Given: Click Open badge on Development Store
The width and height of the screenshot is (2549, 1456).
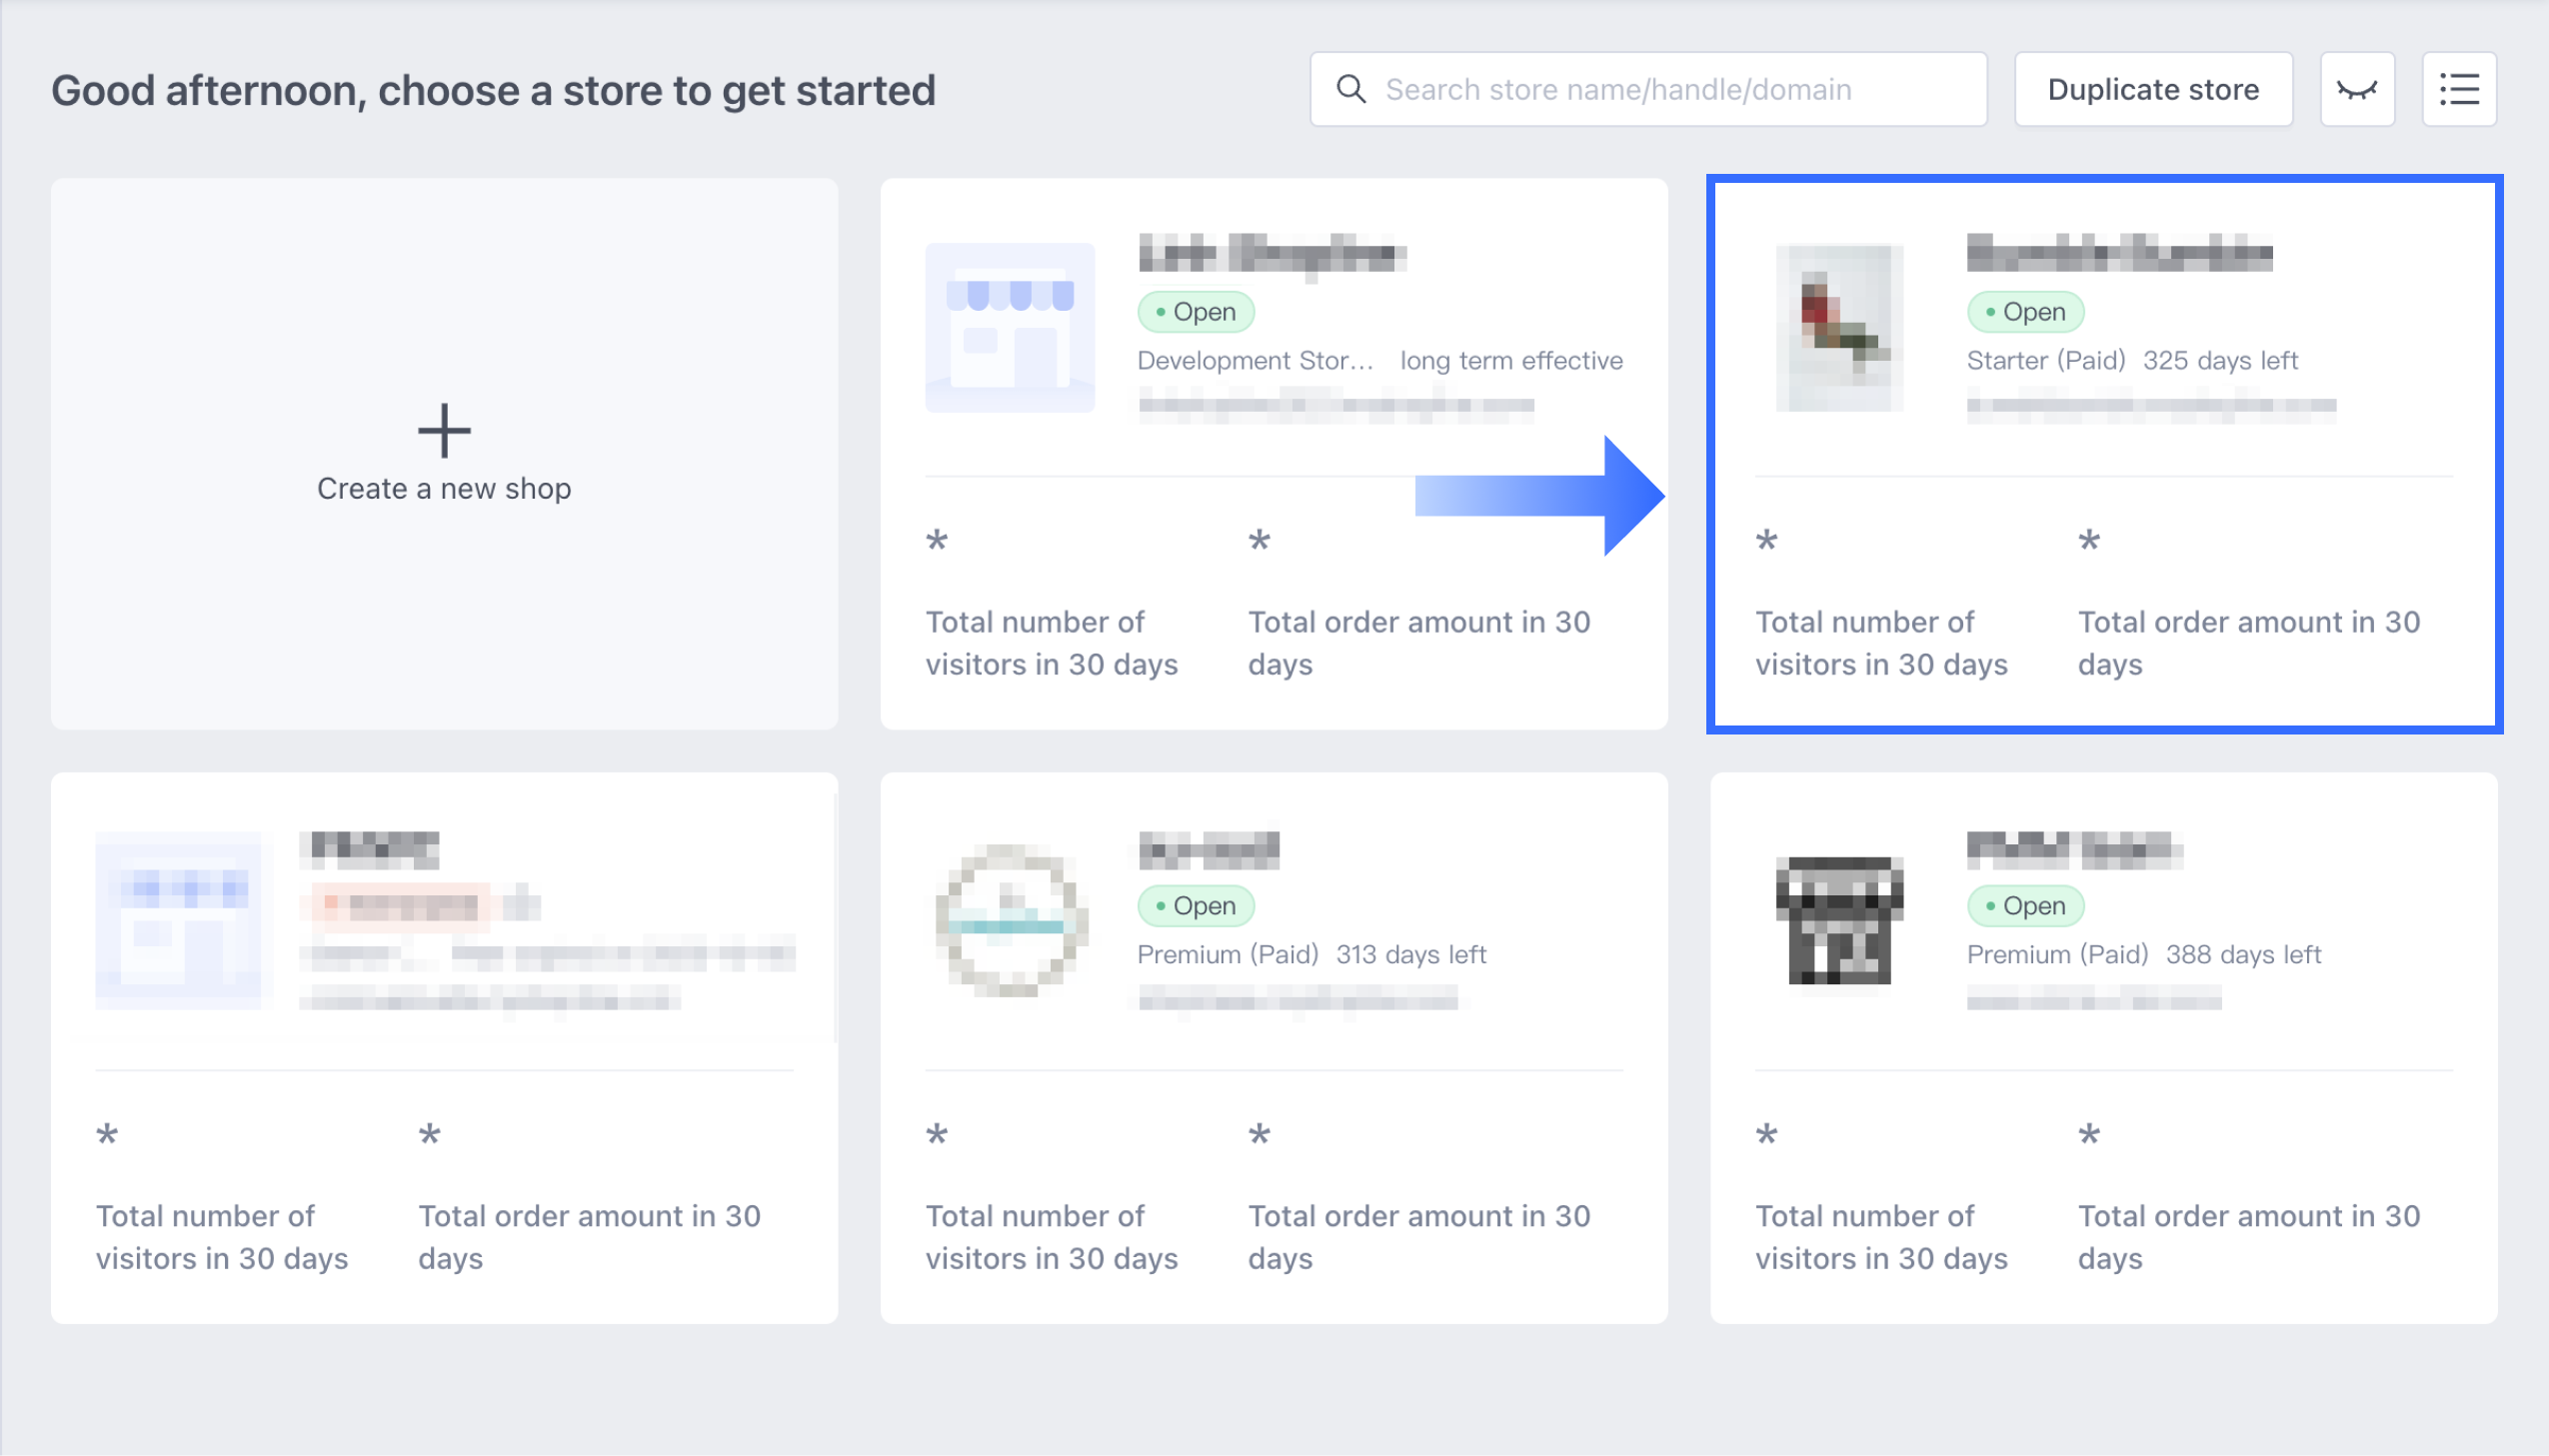Looking at the screenshot, I should (x=1196, y=312).
